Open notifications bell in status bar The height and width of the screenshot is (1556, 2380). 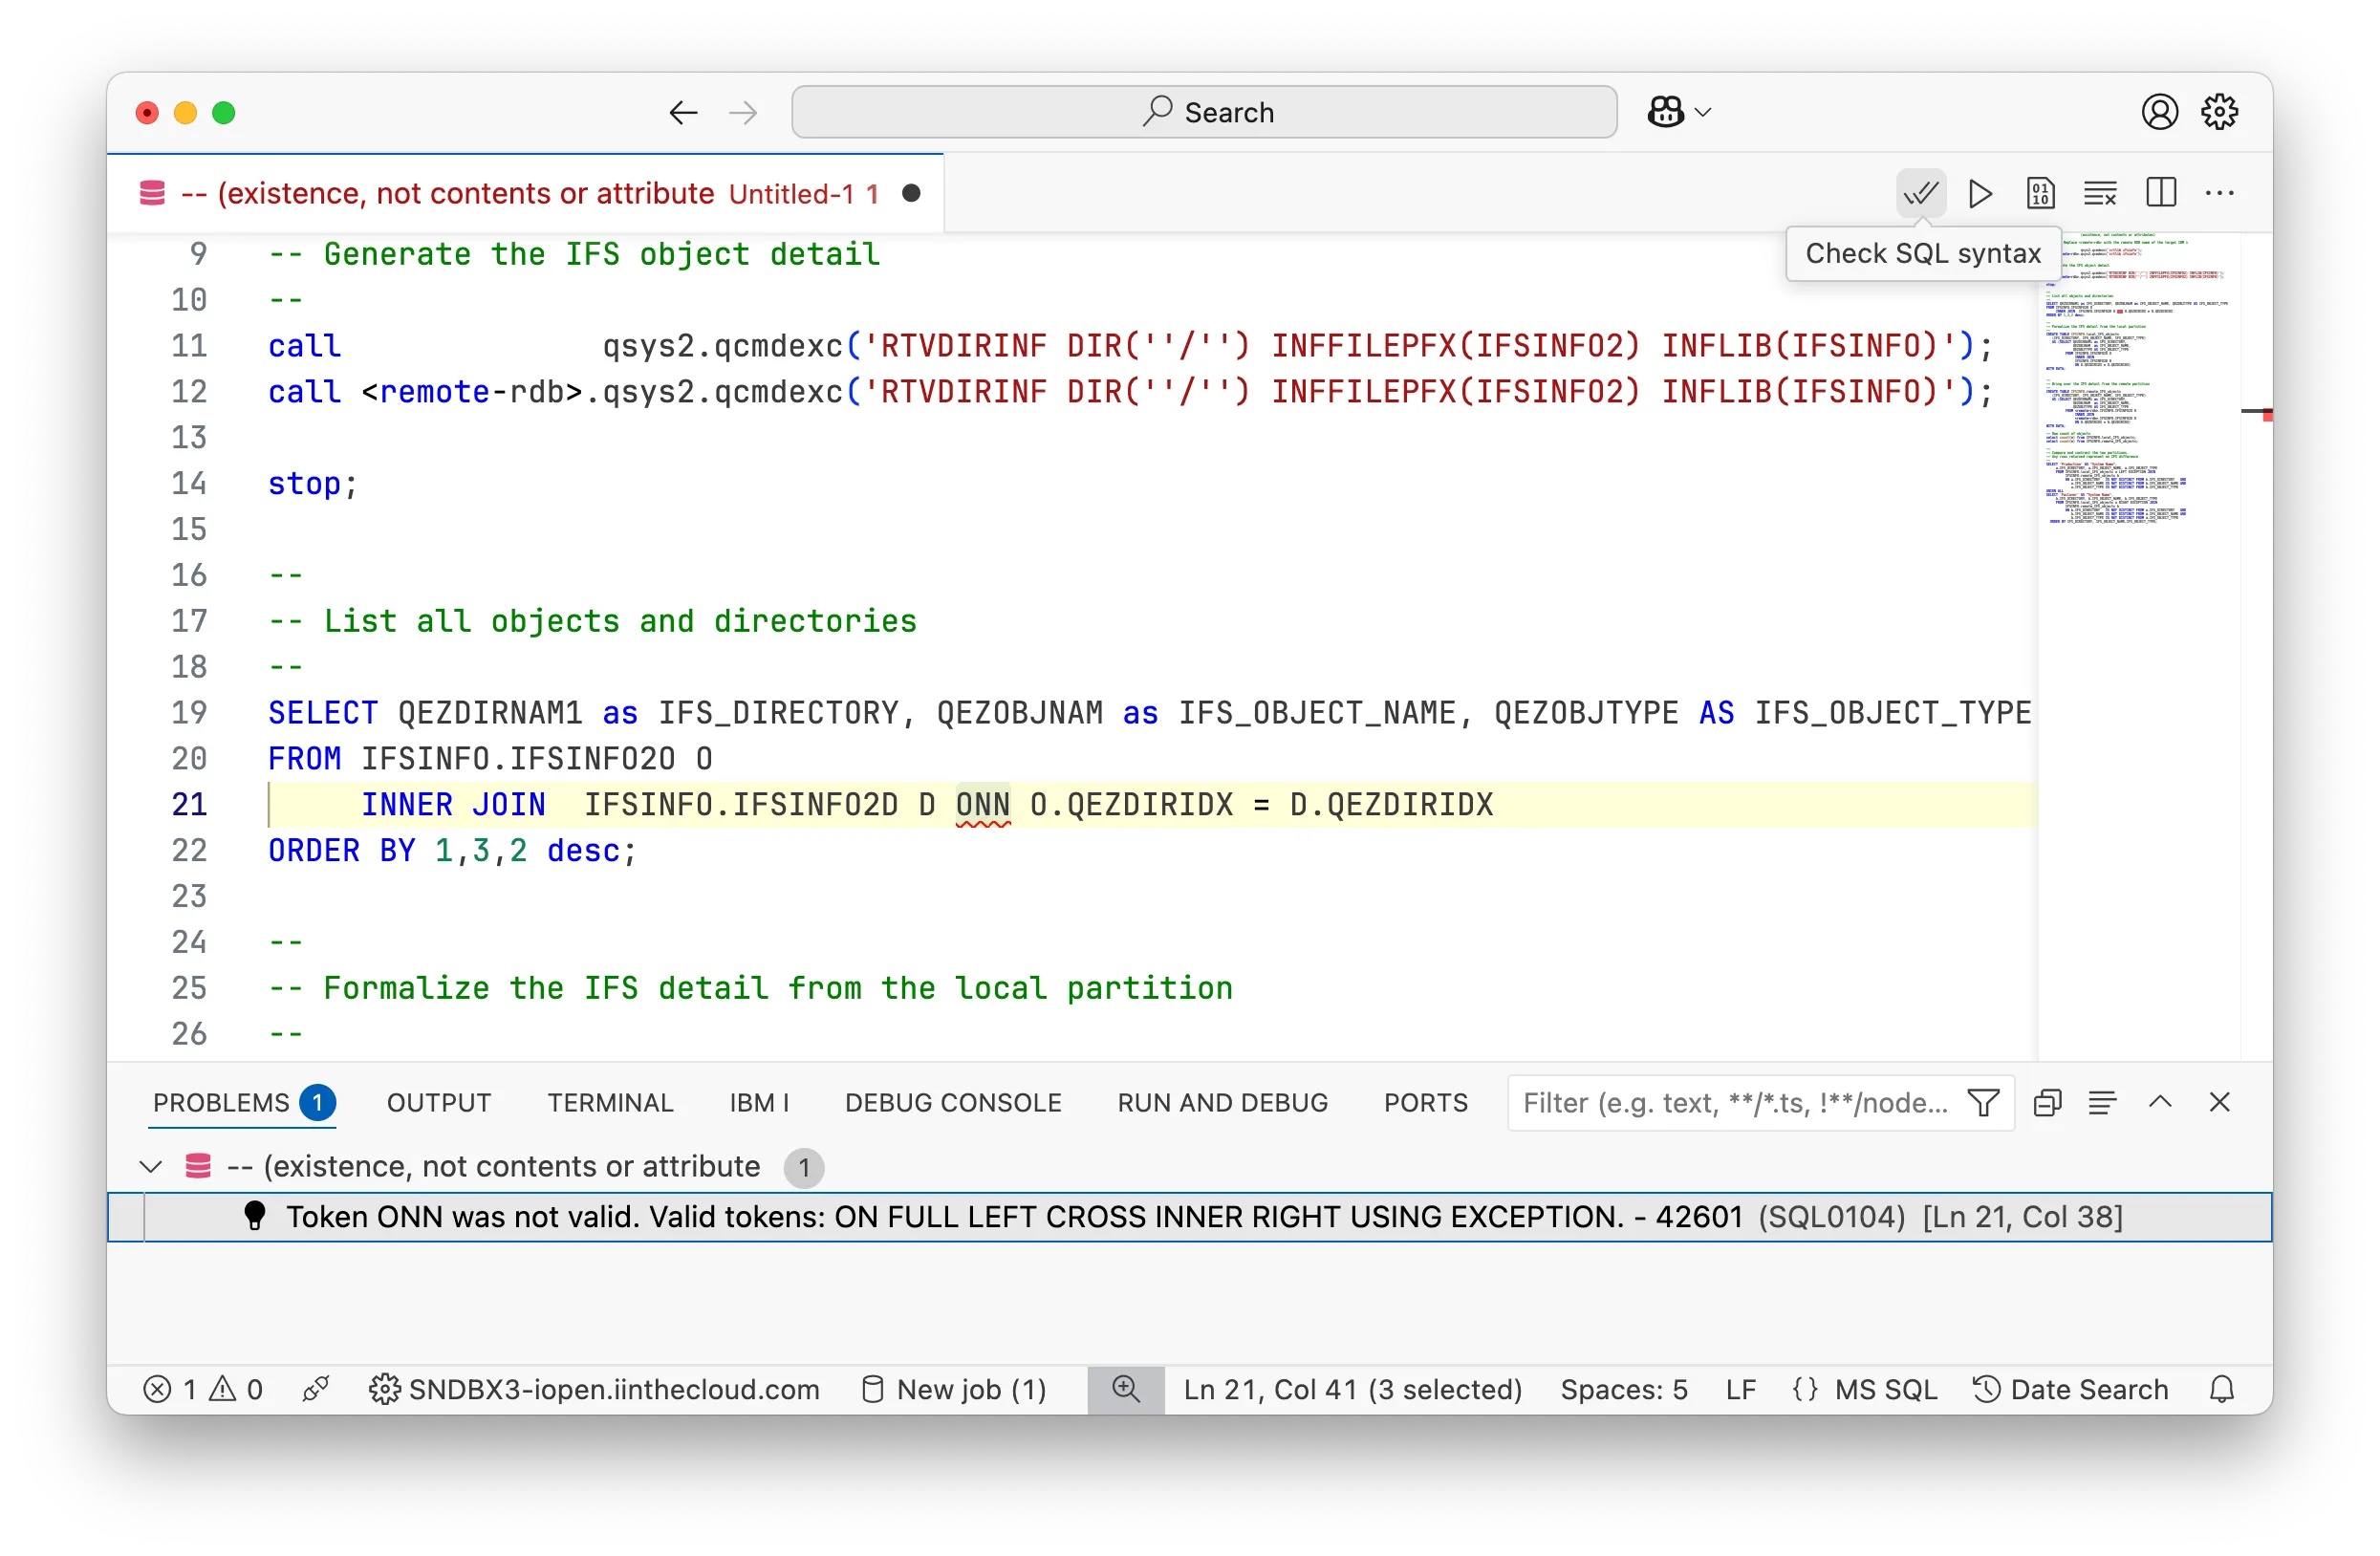tap(2221, 1389)
